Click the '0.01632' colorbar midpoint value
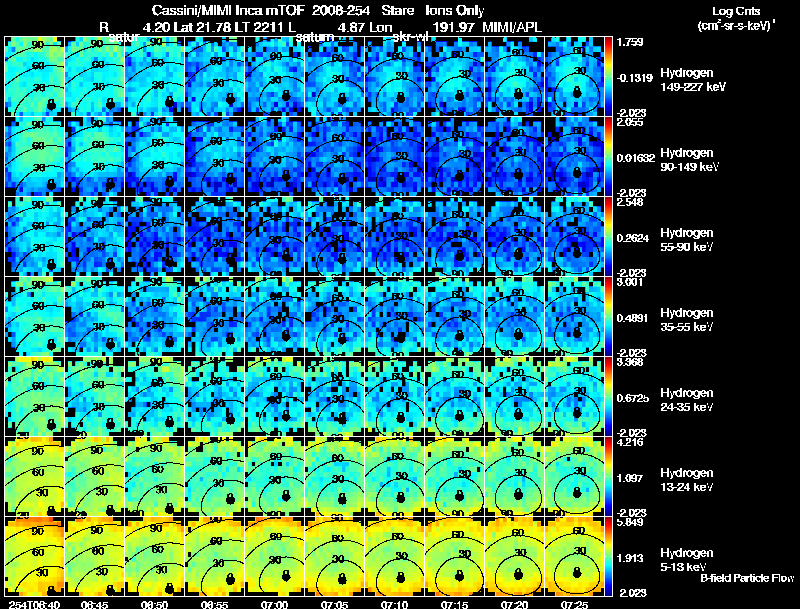The width and height of the screenshot is (800, 609). [636, 158]
